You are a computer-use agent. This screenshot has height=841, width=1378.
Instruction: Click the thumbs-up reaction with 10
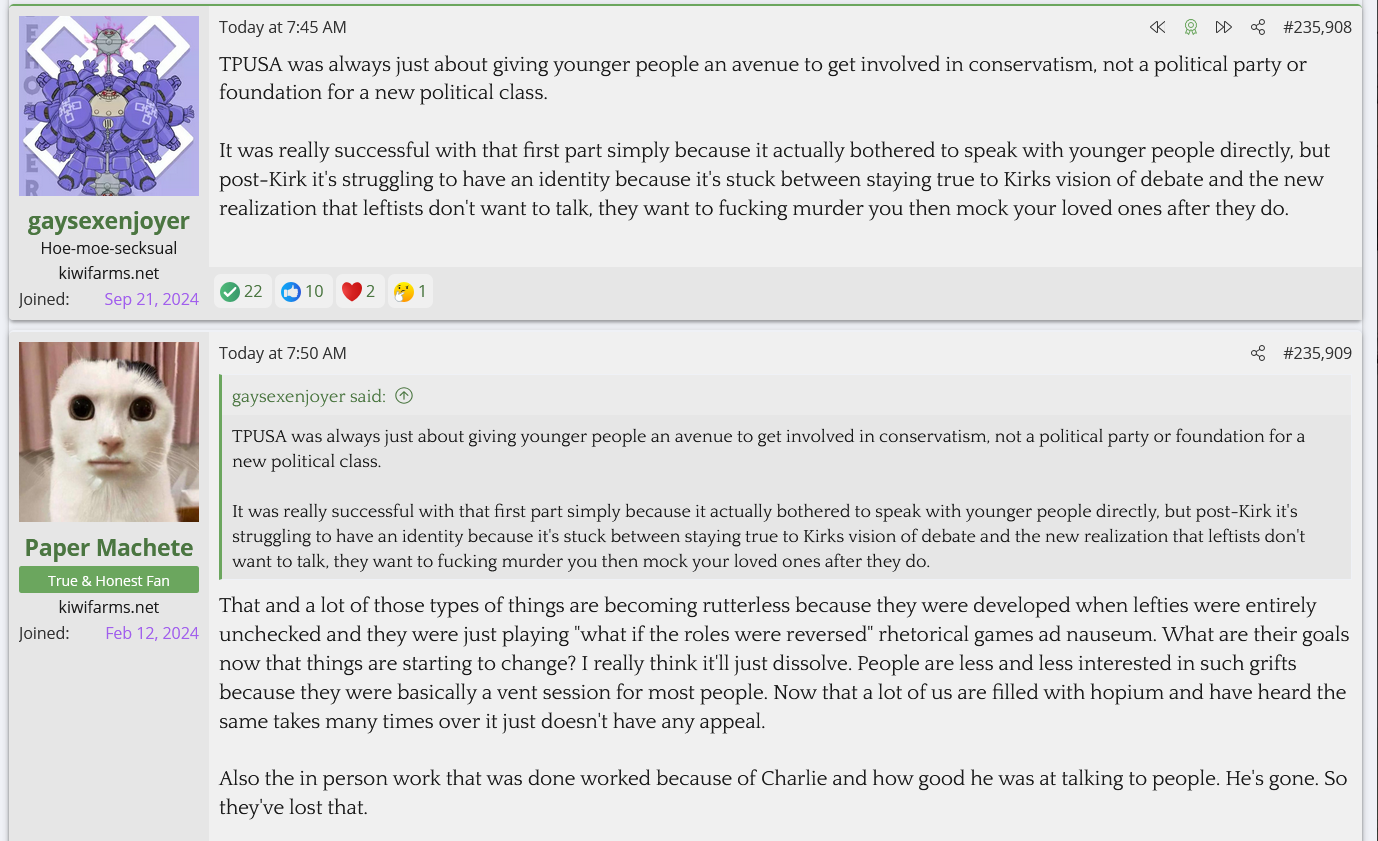(x=303, y=291)
